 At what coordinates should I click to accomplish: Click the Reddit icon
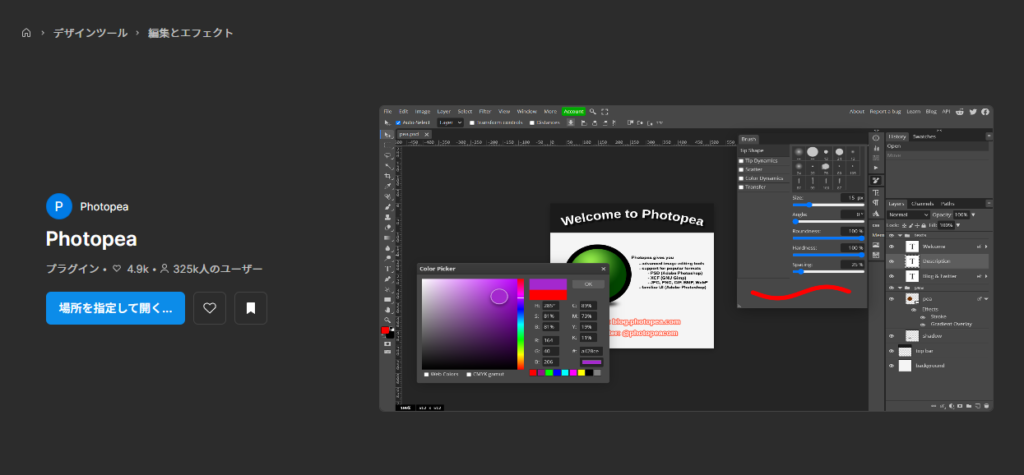959,112
